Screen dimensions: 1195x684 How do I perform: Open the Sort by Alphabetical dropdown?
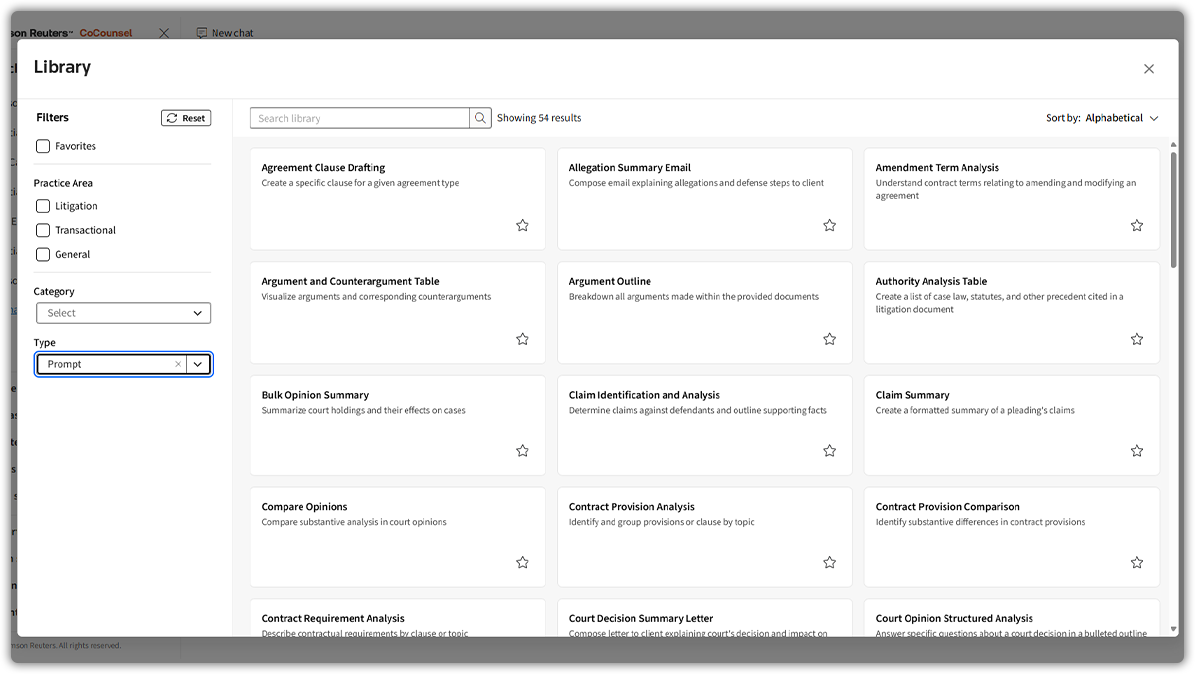pos(1121,118)
